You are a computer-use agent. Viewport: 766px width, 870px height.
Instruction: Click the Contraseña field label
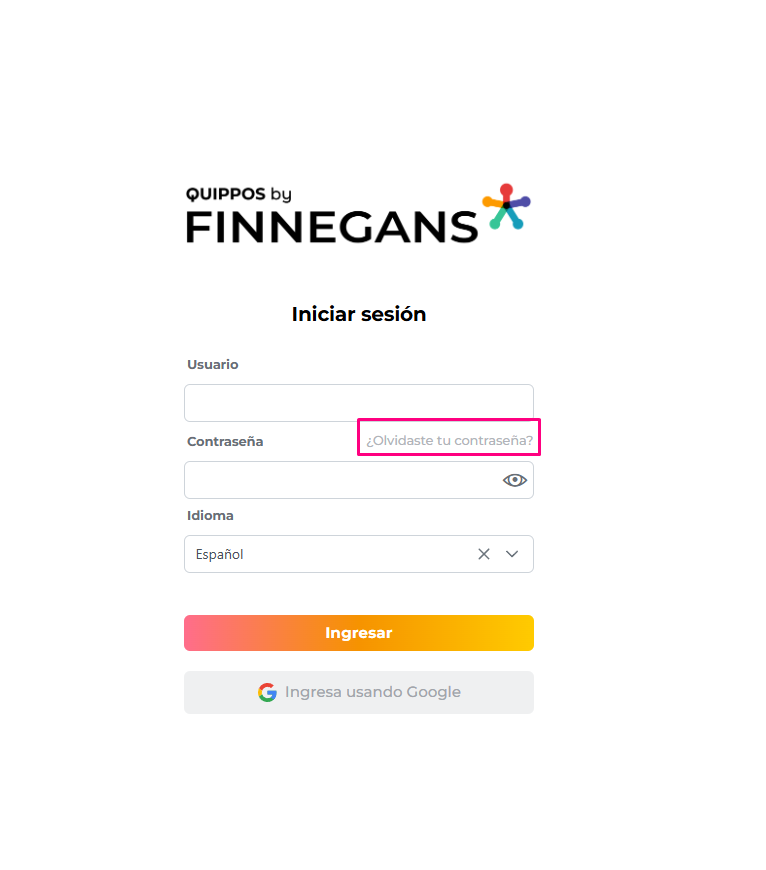point(225,441)
